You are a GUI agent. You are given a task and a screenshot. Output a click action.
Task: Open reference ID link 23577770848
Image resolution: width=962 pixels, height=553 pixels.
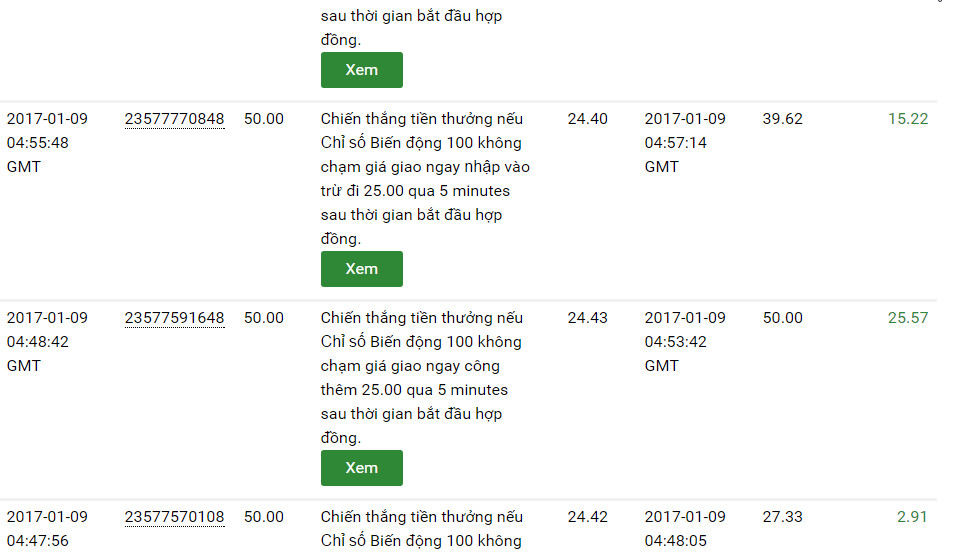(x=174, y=119)
